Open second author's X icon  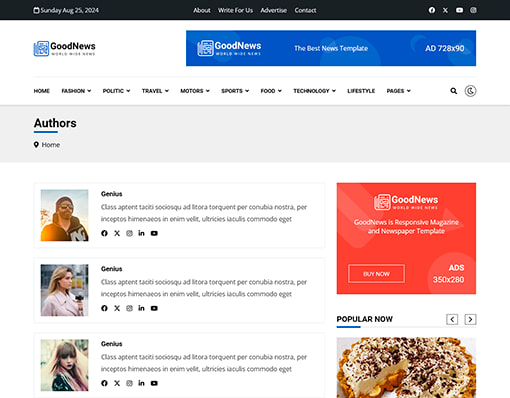pyautogui.click(x=117, y=308)
